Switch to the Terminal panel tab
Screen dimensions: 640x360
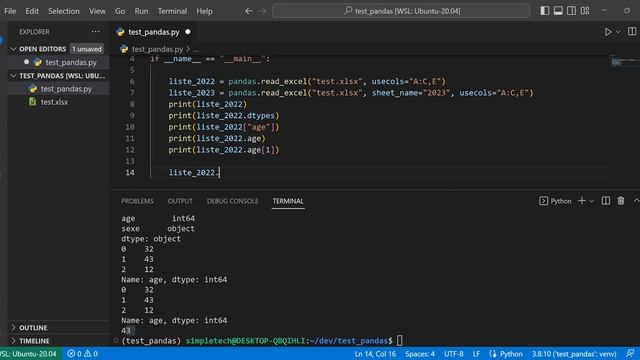tap(288, 201)
